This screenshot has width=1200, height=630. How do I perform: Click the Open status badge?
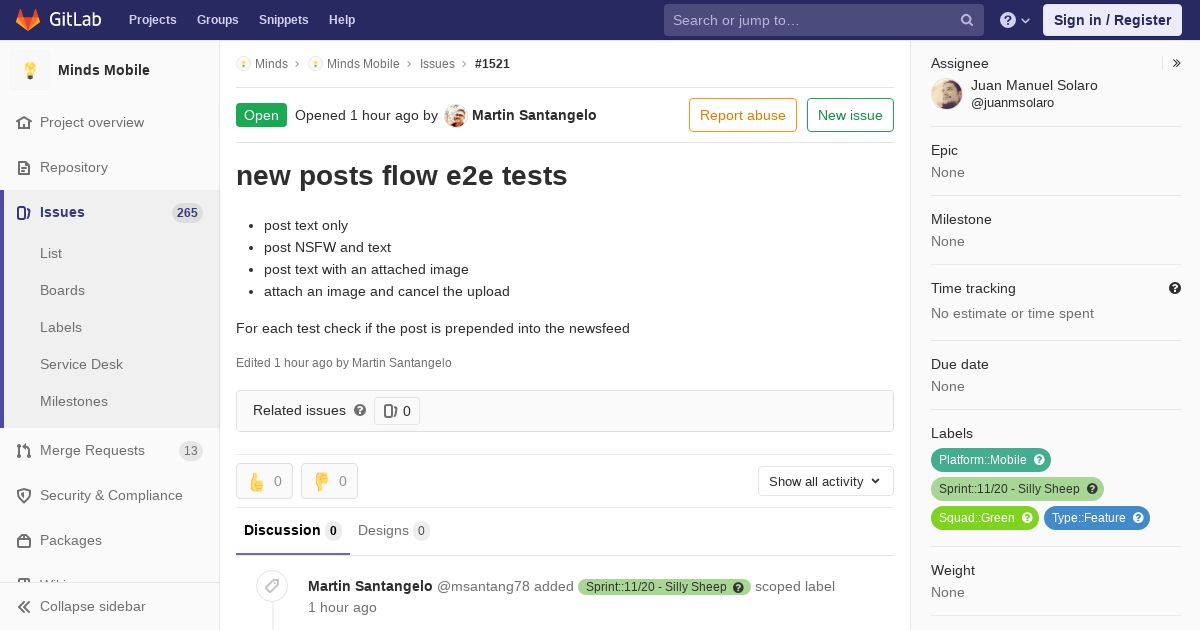pos(261,115)
